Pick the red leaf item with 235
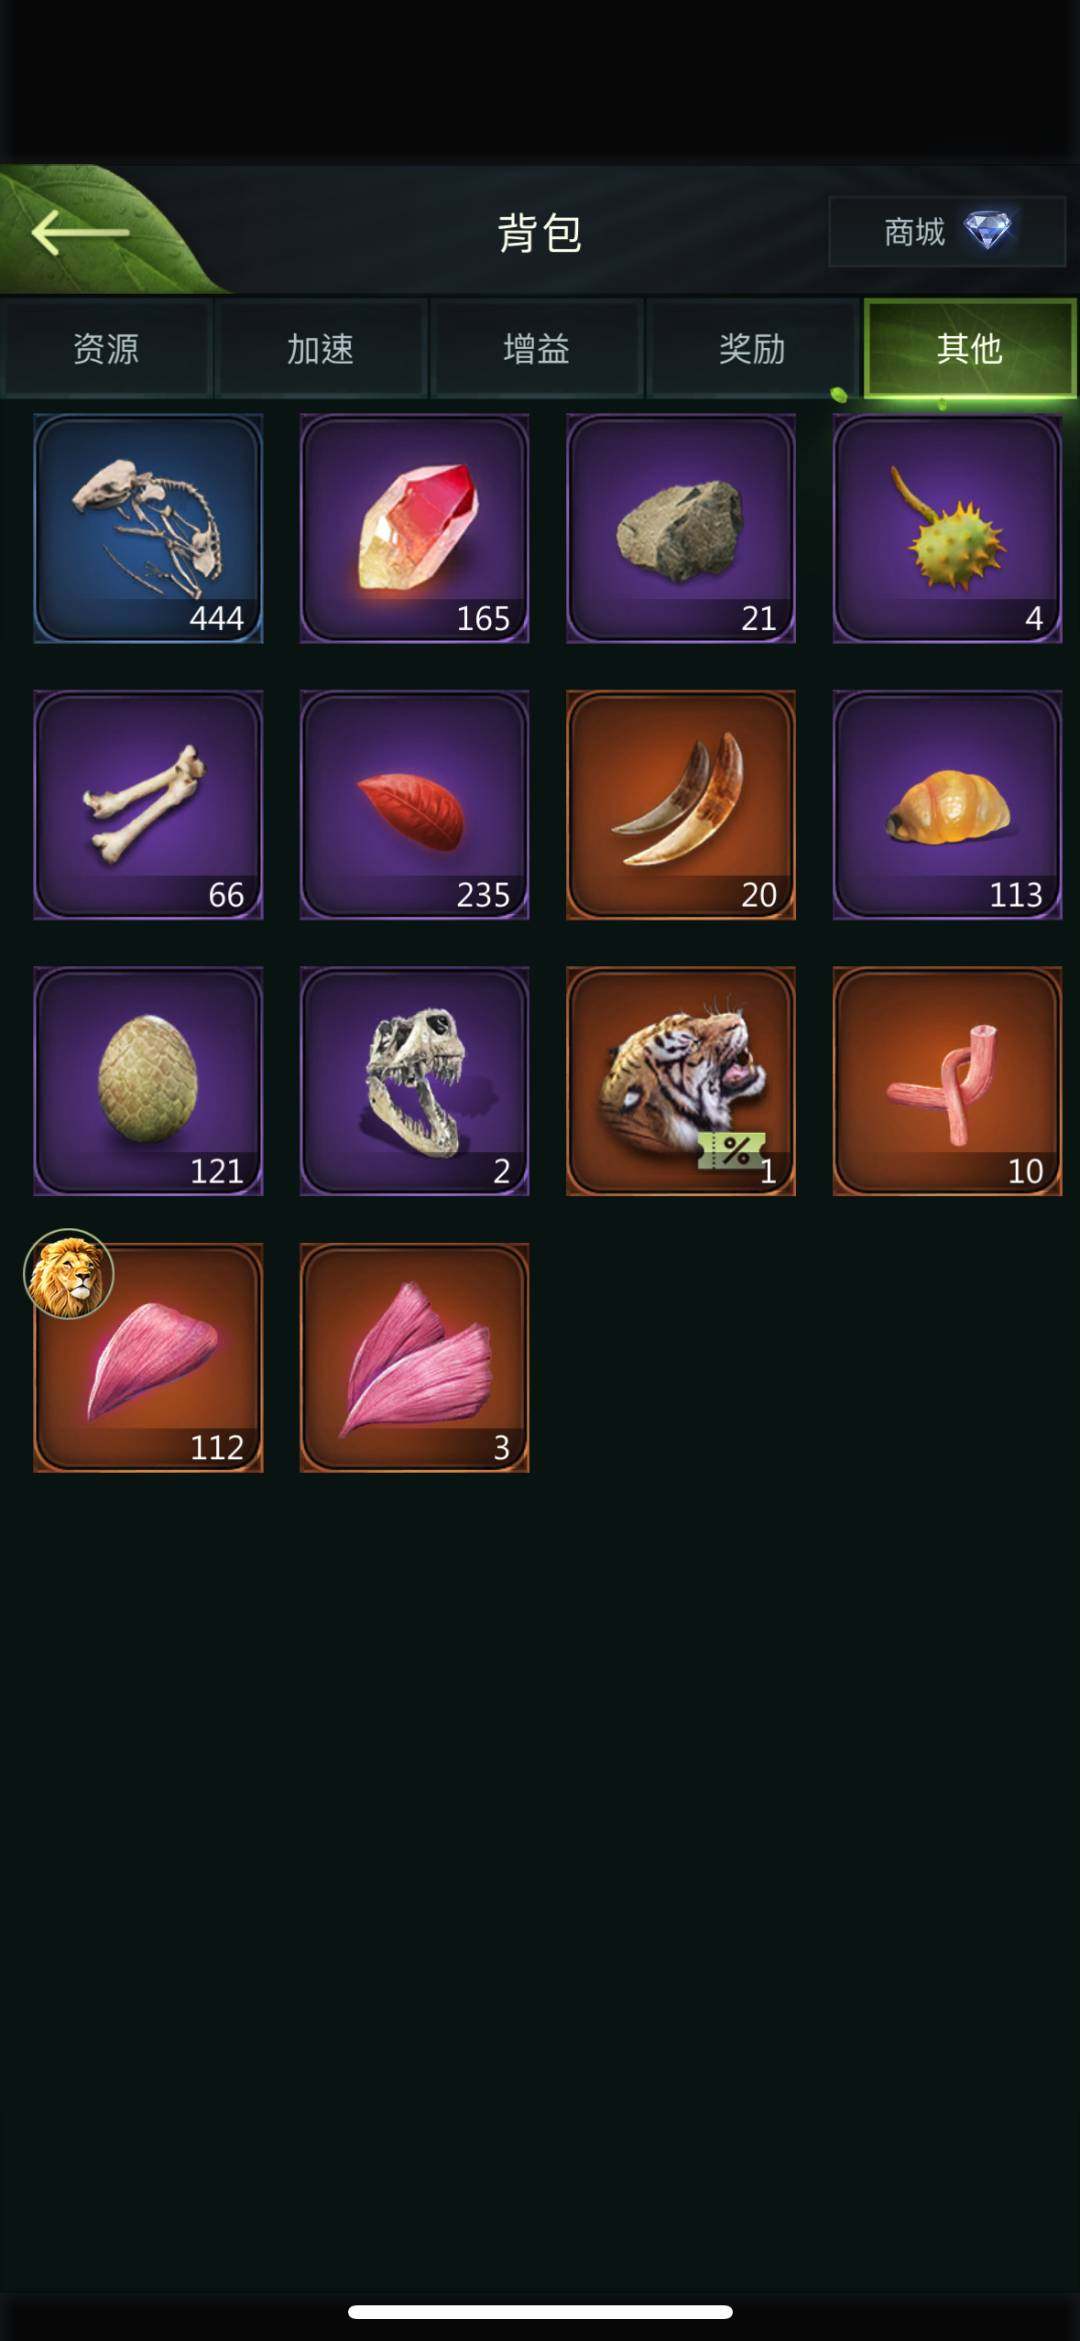 coord(414,804)
